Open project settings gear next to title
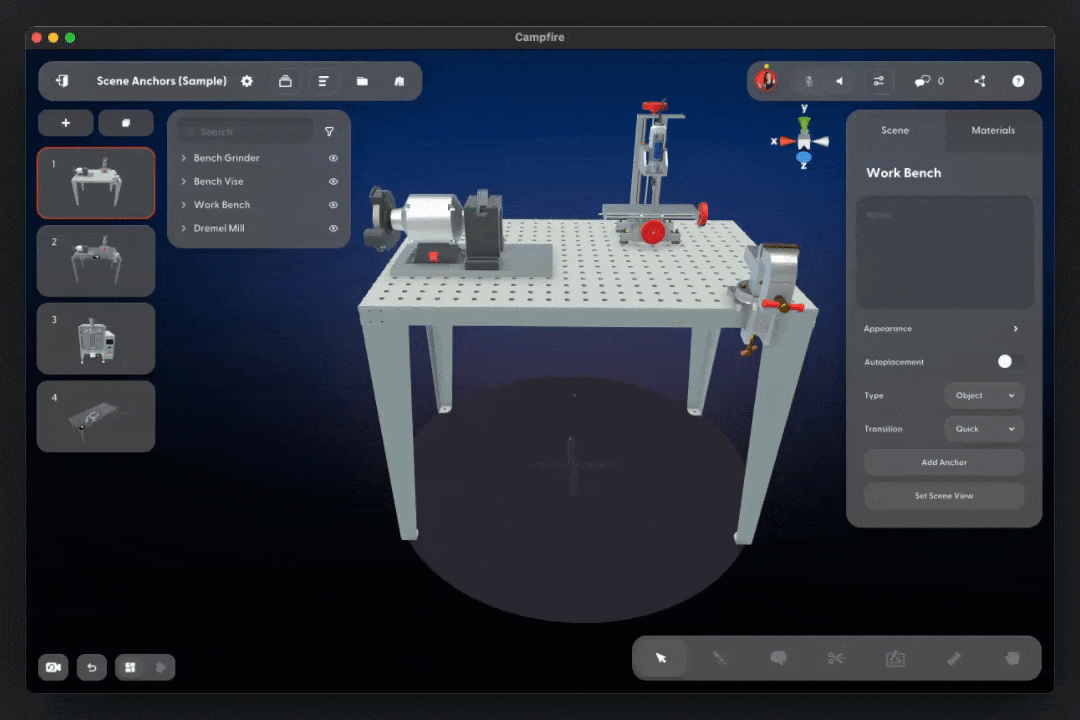 coord(247,81)
